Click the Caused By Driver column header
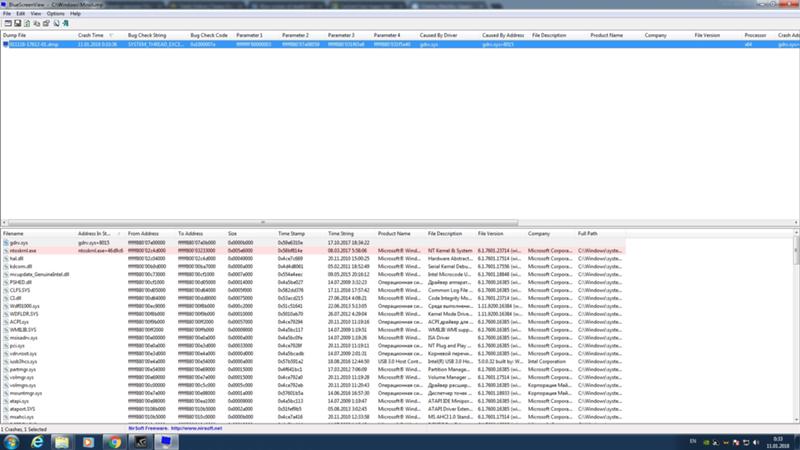Screen dimensions: 800x450 (448, 35)
